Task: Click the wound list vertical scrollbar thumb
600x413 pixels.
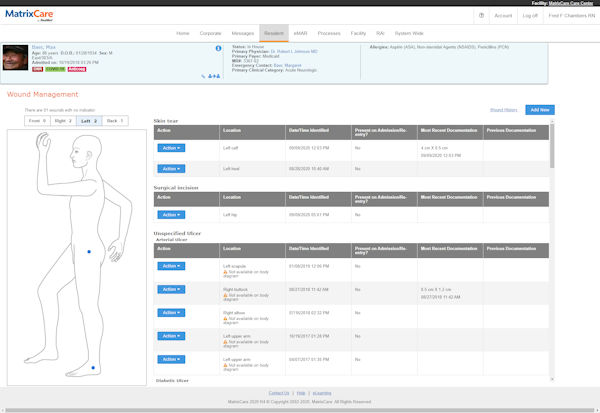Action: tap(552, 145)
